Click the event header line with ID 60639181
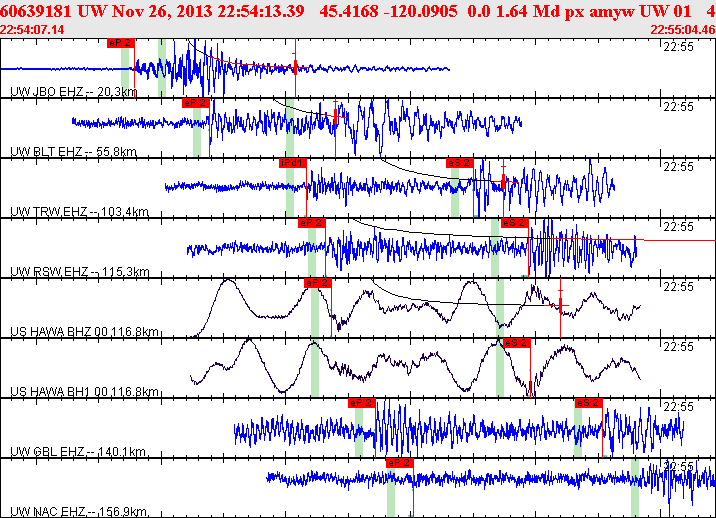 (x=358, y=11)
